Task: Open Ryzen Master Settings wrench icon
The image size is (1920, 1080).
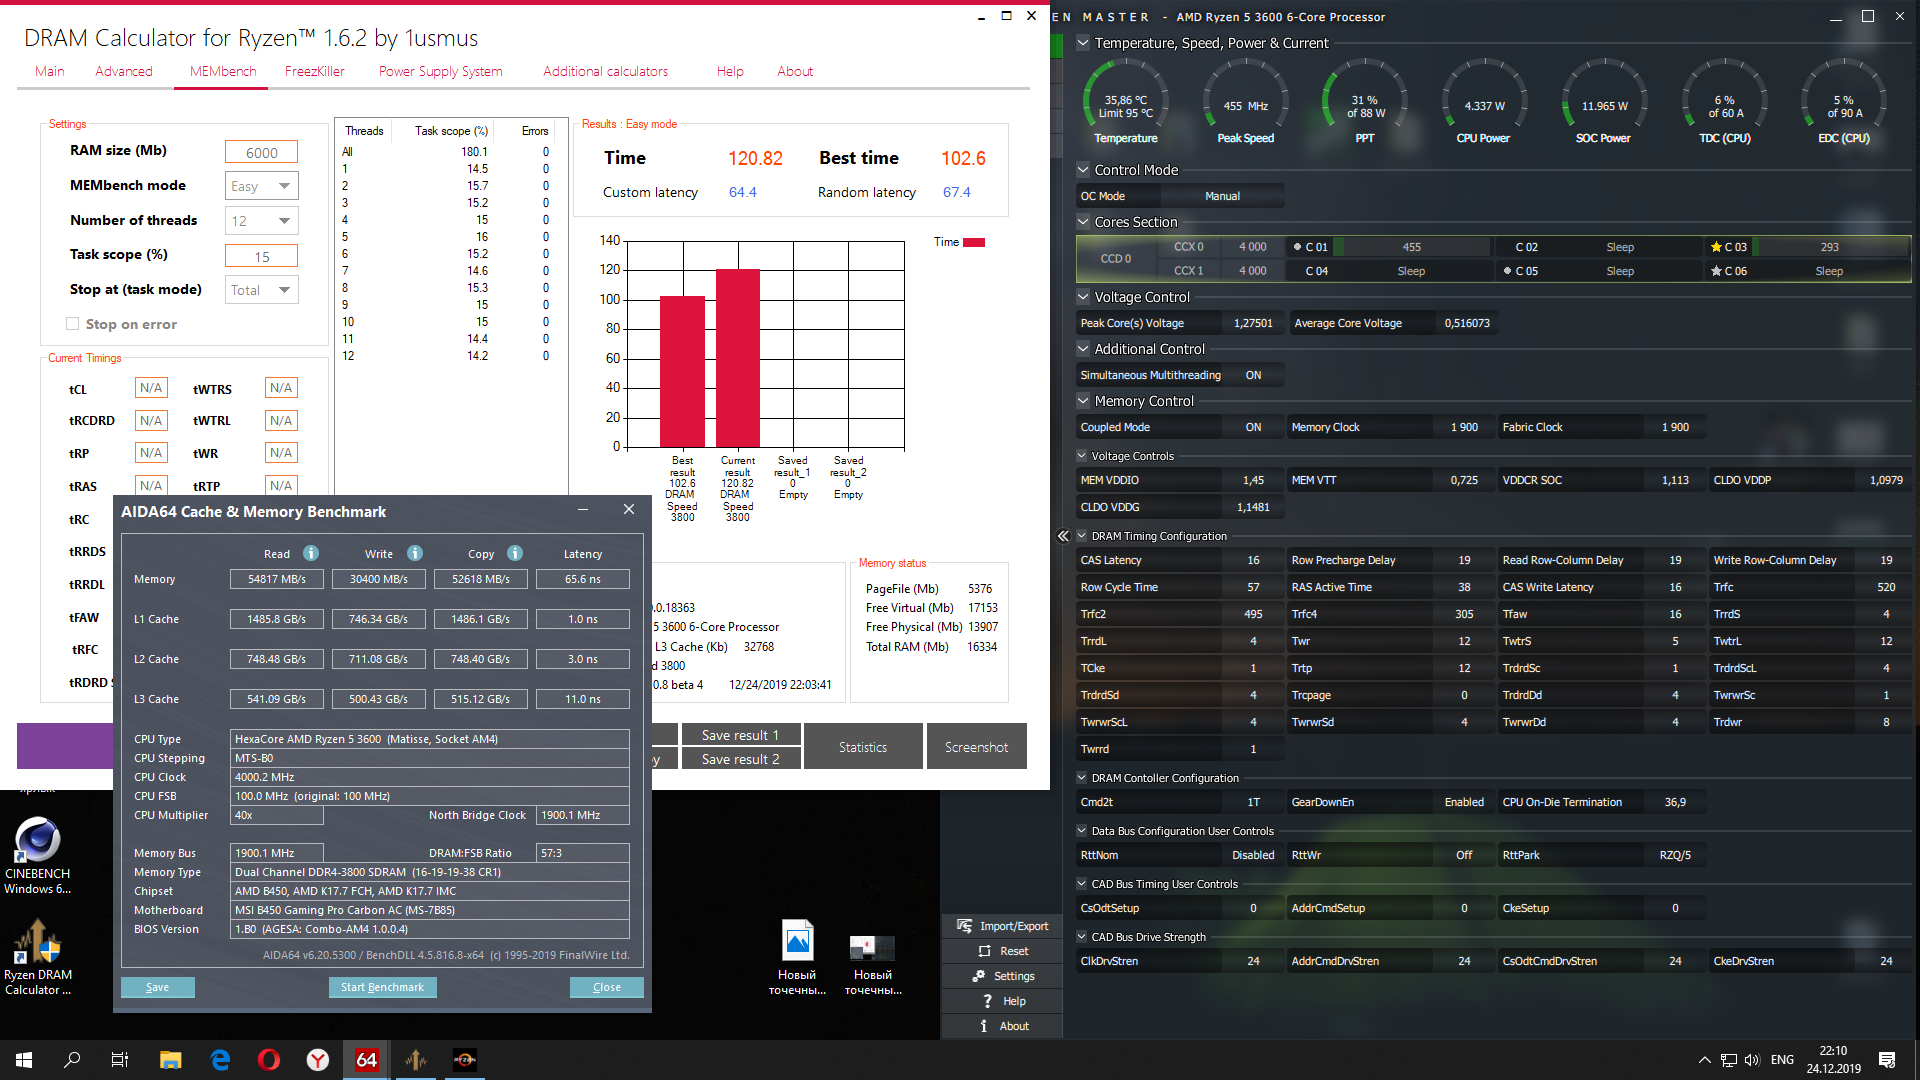Action: [x=979, y=976]
